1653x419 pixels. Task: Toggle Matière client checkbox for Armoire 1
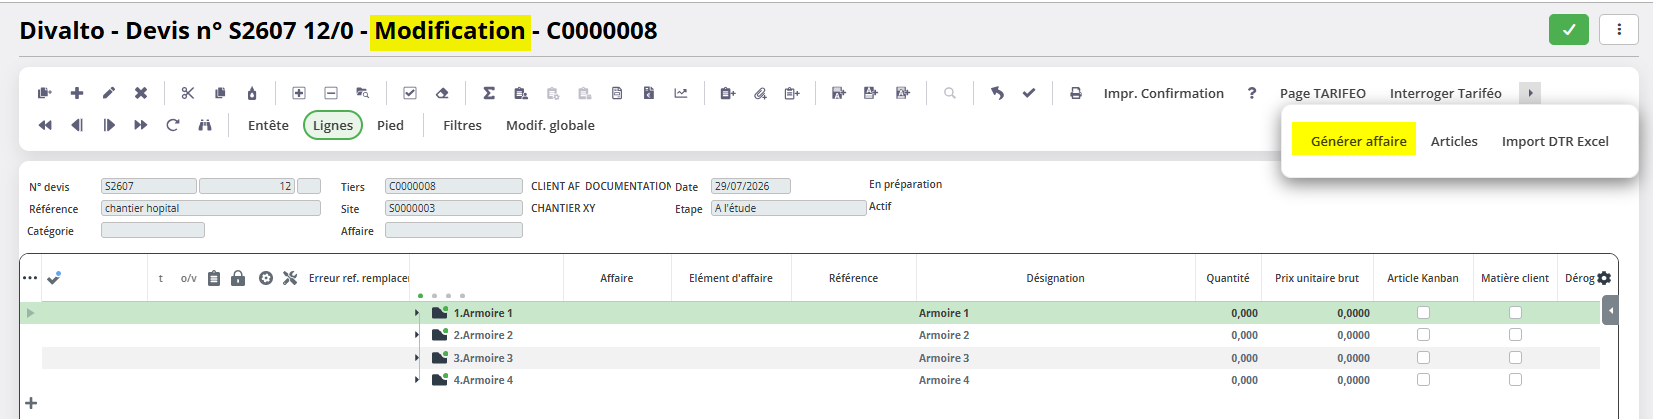point(1515,313)
